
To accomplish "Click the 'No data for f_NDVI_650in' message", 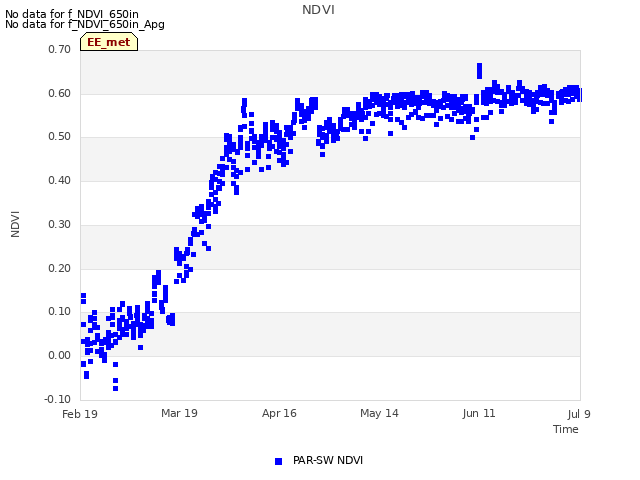I will click(x=72, y=14).
